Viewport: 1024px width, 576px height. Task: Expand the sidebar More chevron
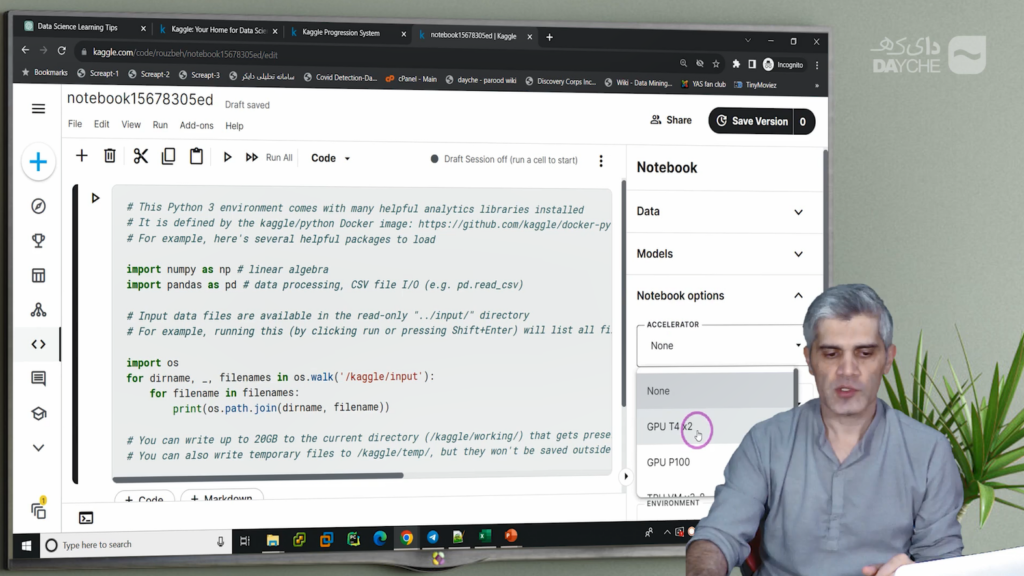tap(39, 448)
